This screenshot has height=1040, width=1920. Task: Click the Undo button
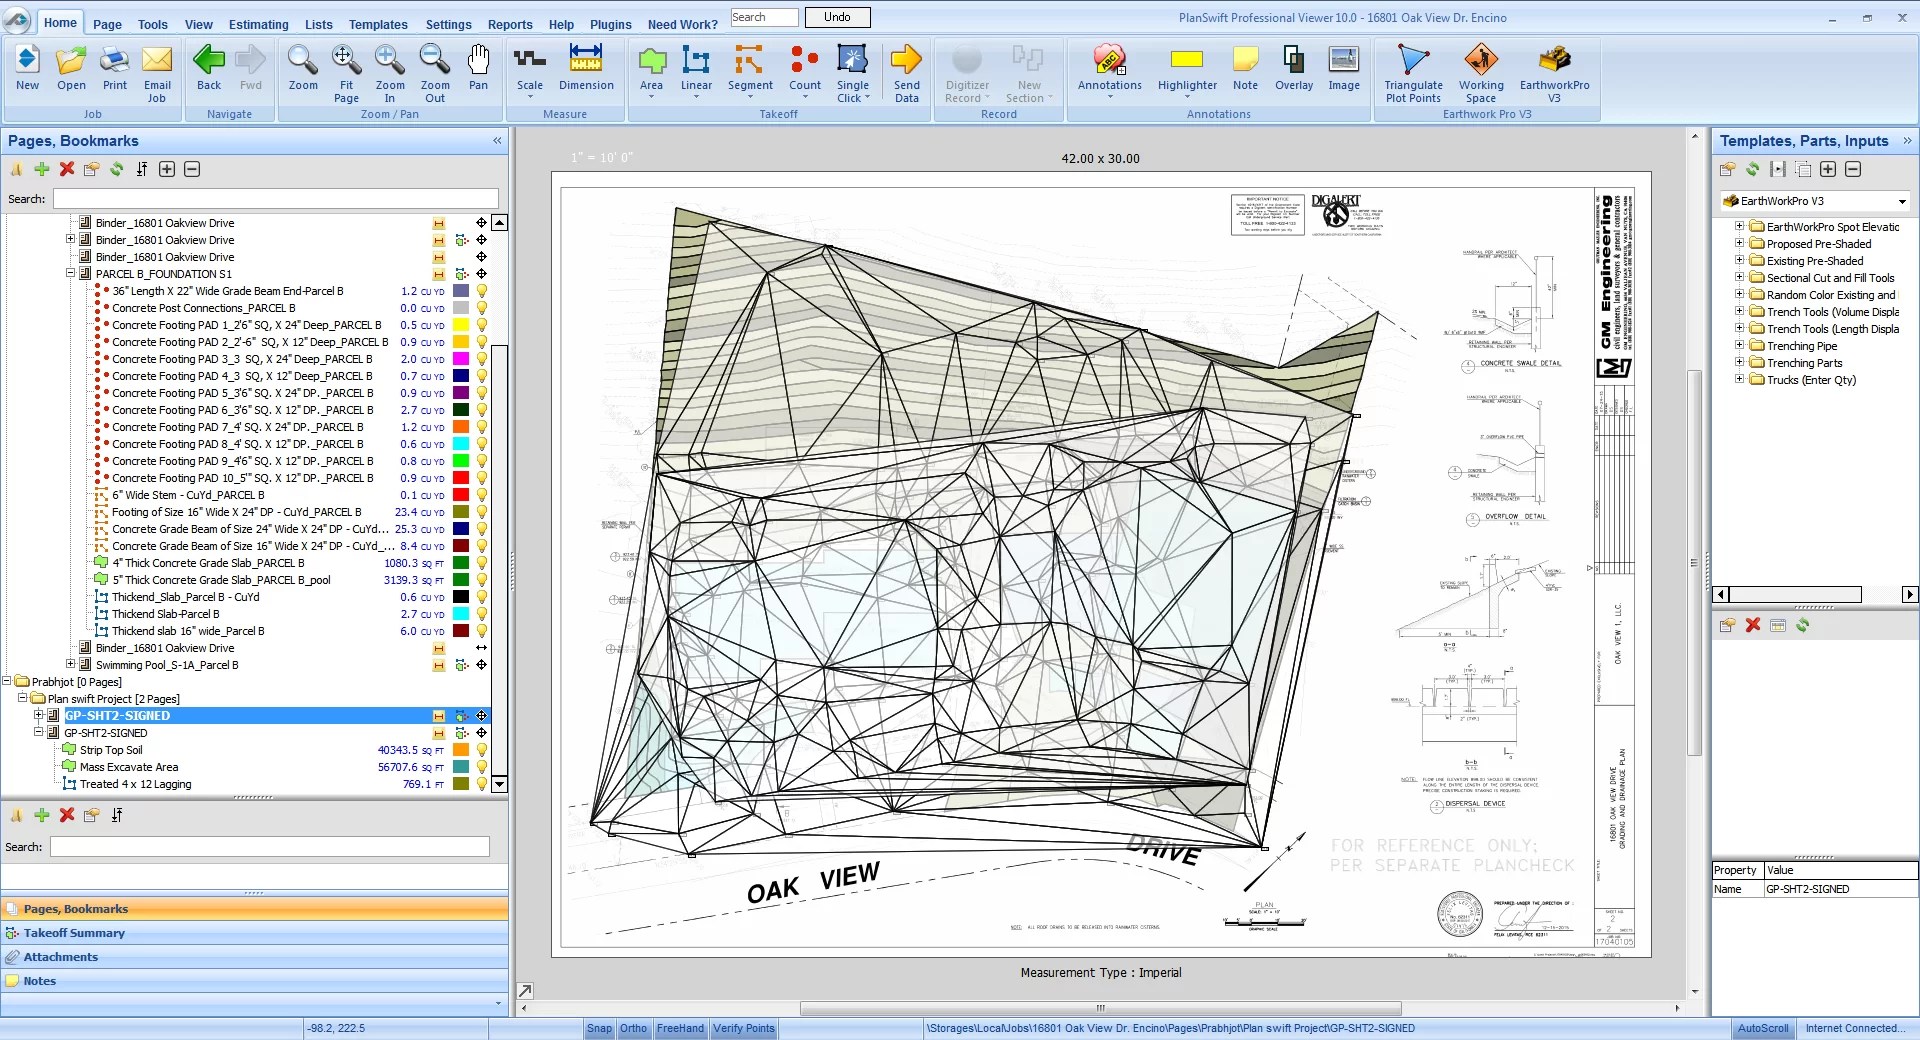point(837,17)
